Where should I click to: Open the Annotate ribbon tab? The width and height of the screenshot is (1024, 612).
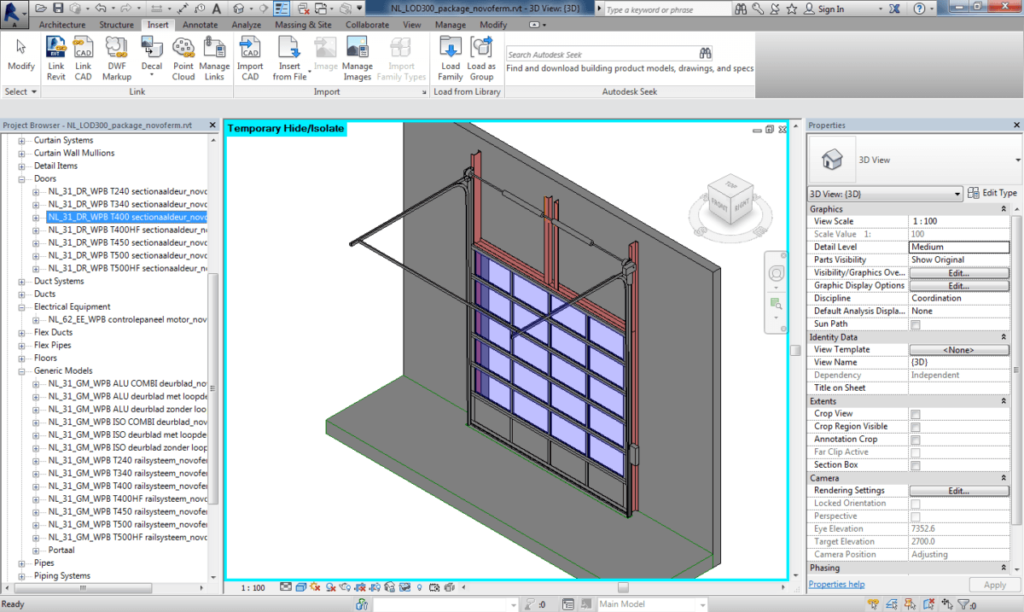coord(199,24)
